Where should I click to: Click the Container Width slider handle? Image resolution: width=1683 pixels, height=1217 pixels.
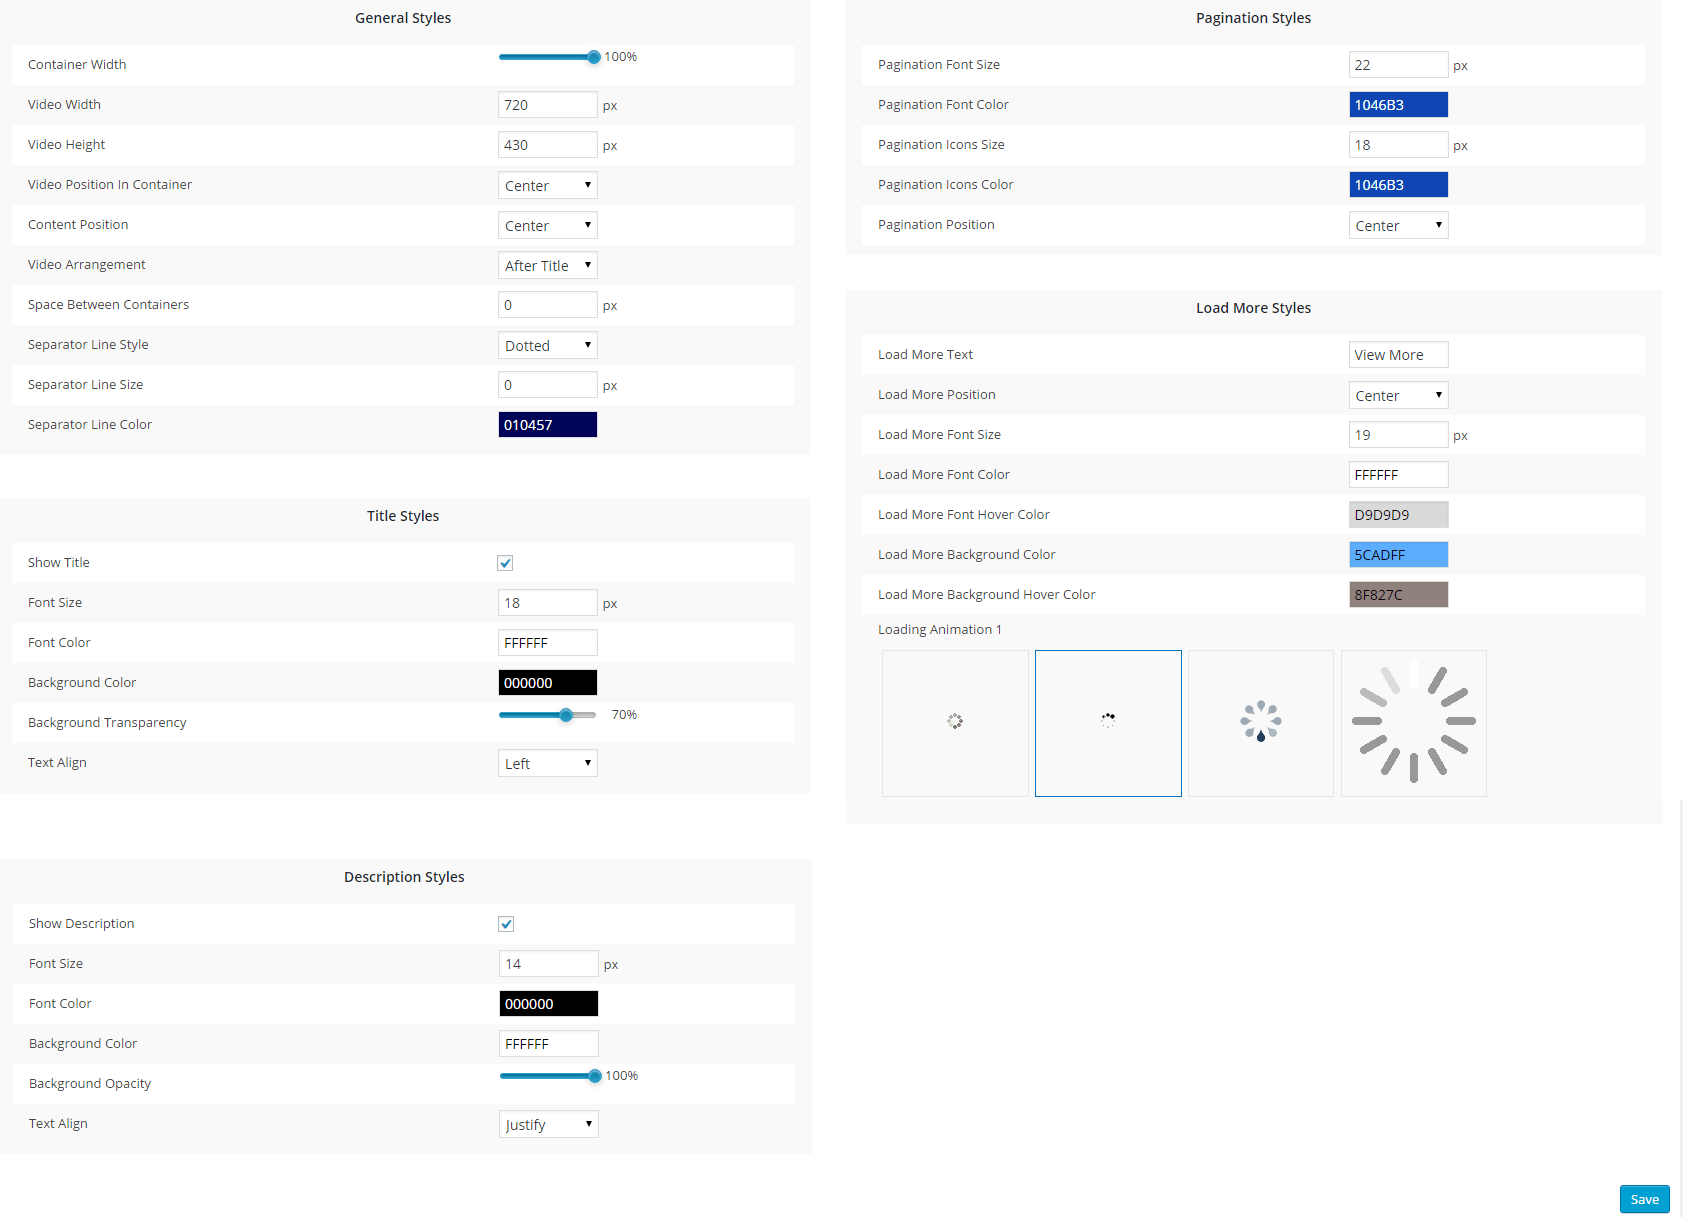594,57
